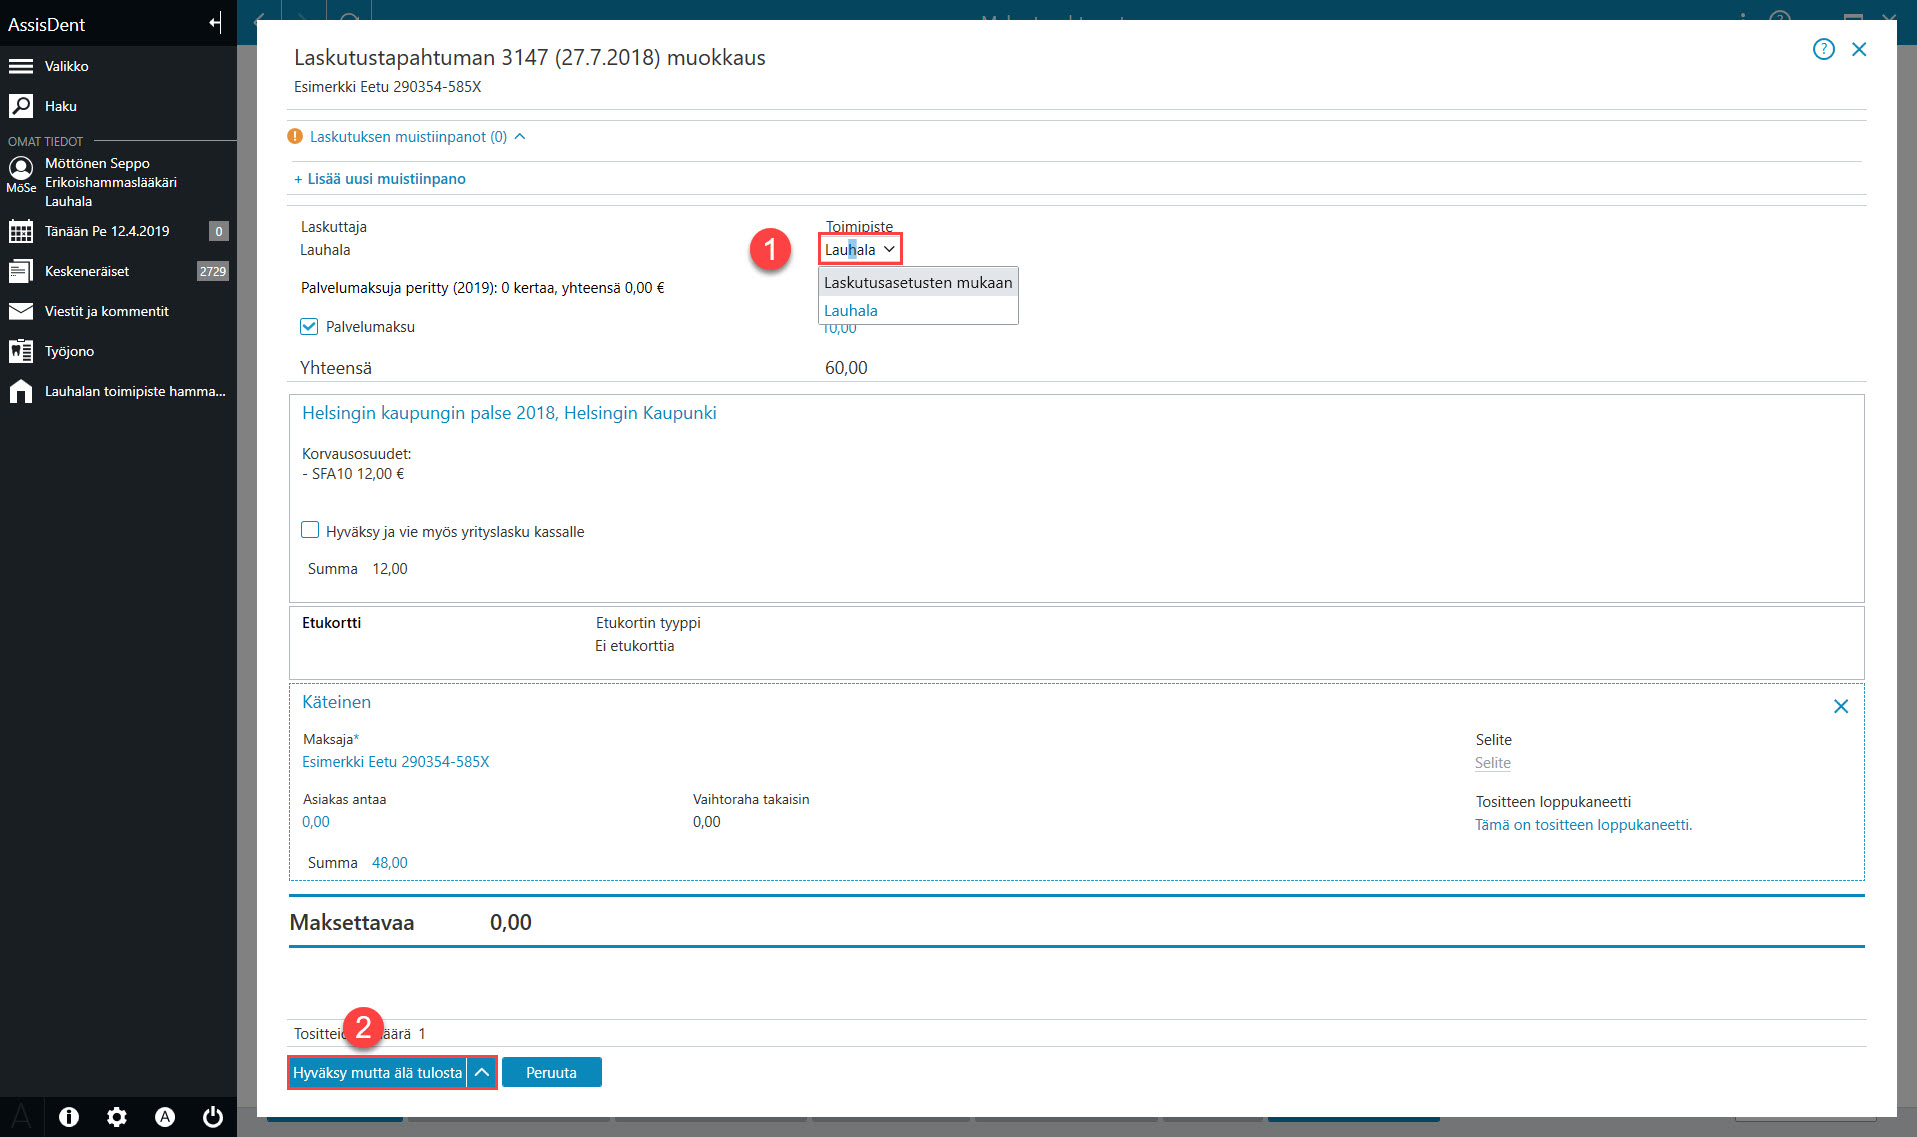Open the Toimipiste Lauhala dropdown
Screen dimensions: 1917x1137
(x=860, y=249)
